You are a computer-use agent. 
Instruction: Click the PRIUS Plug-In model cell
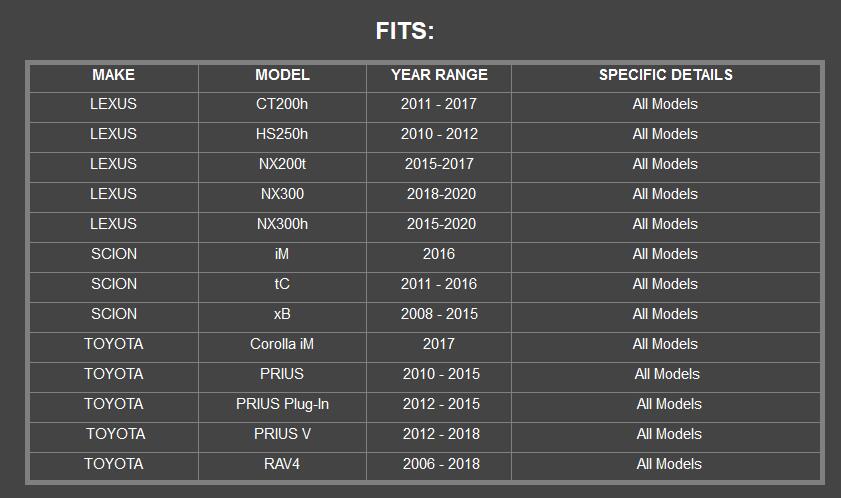tap(282, 404)
